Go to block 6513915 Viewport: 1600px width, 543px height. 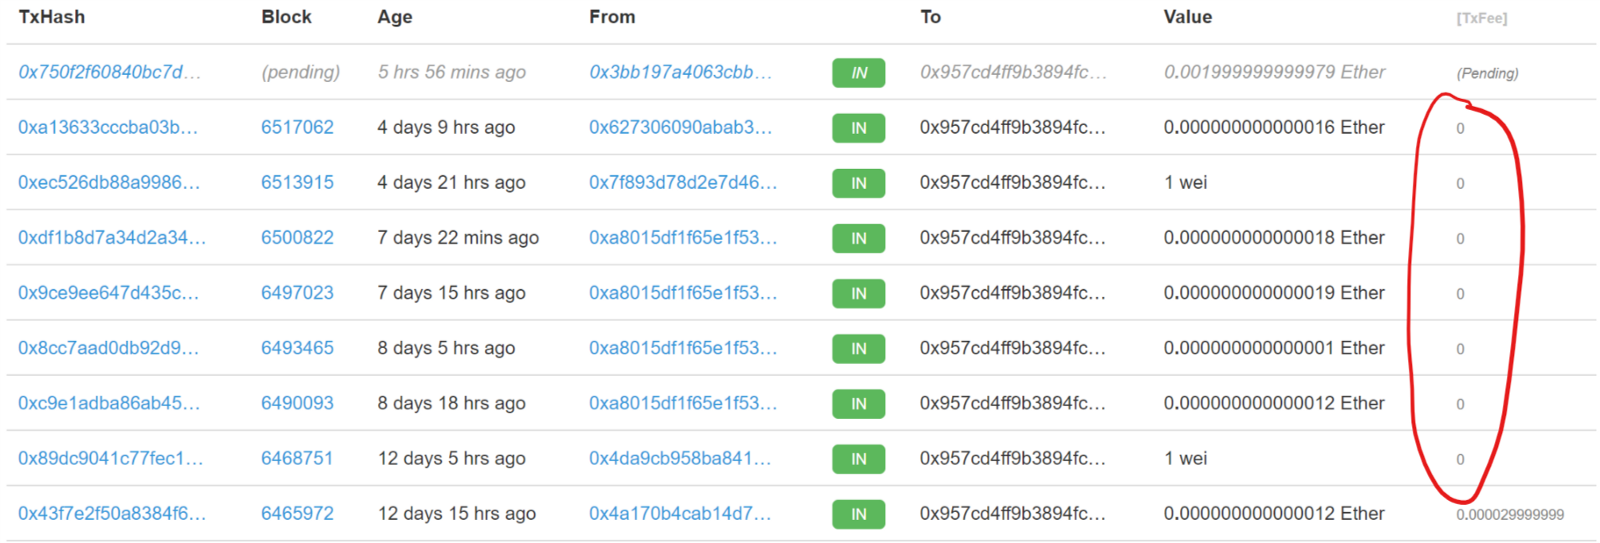pyautogui.click(x=297, y=182)
